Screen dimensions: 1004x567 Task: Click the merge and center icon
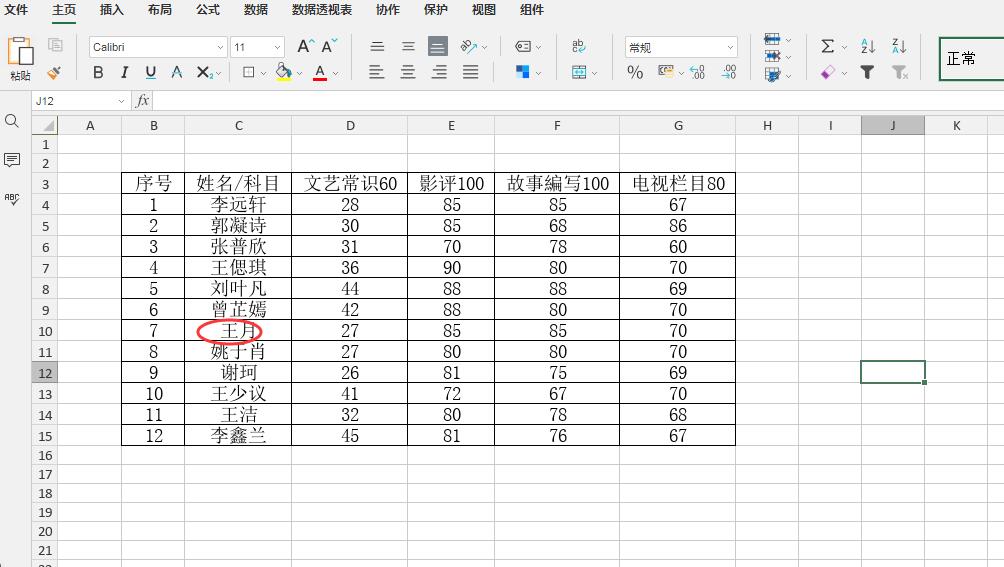click(x=579, y=72)
